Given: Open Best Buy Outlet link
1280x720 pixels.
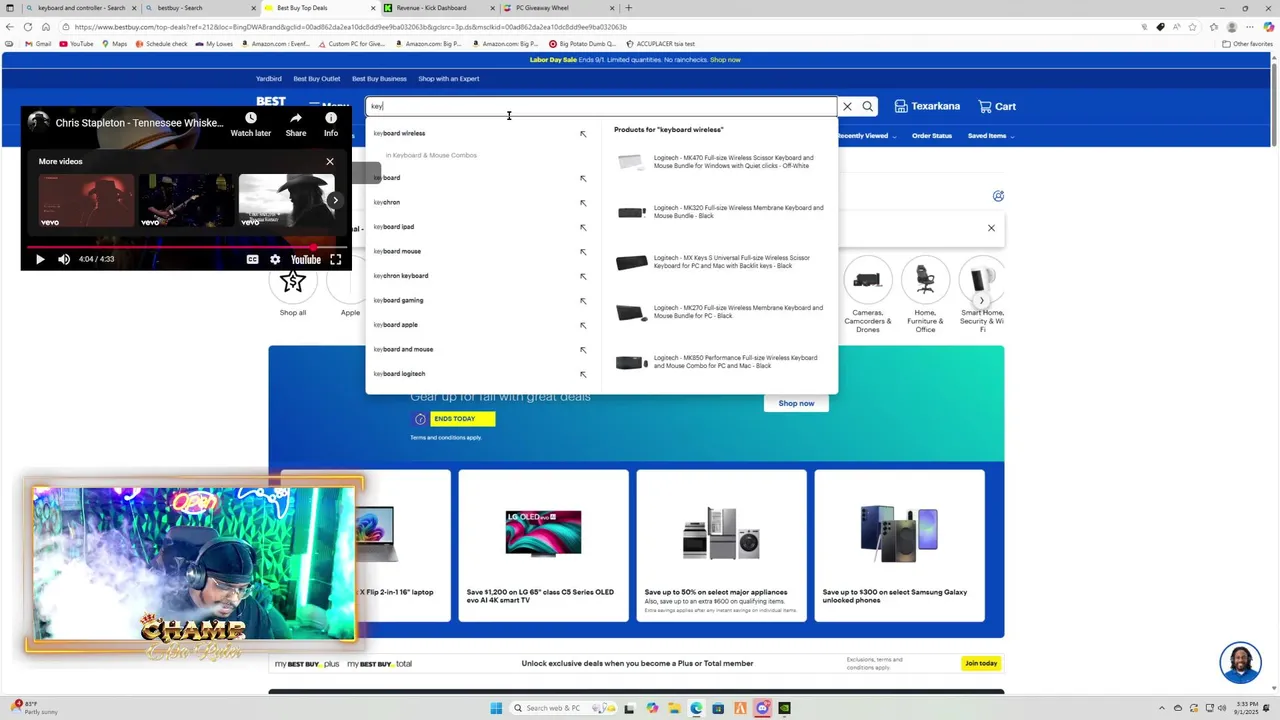Looking at the screenshot, I should pyautogui.click(x=316, y=79).
